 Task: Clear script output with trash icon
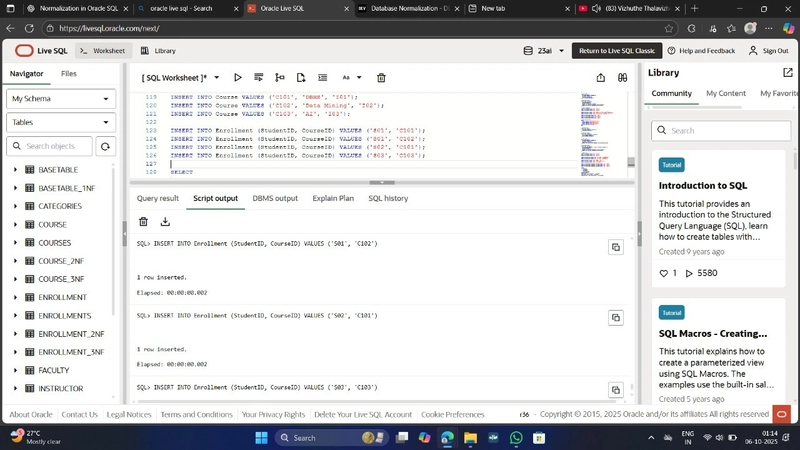pos(143,222)
